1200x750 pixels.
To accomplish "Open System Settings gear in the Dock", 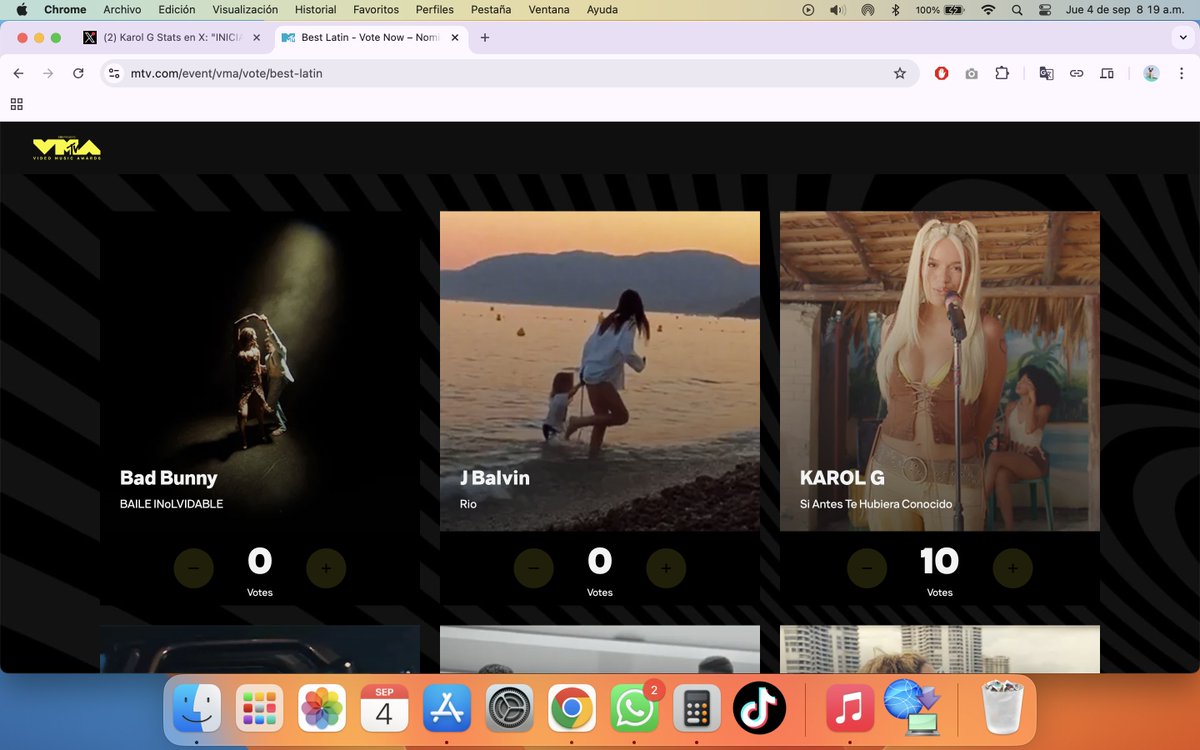I will [509, 709].
